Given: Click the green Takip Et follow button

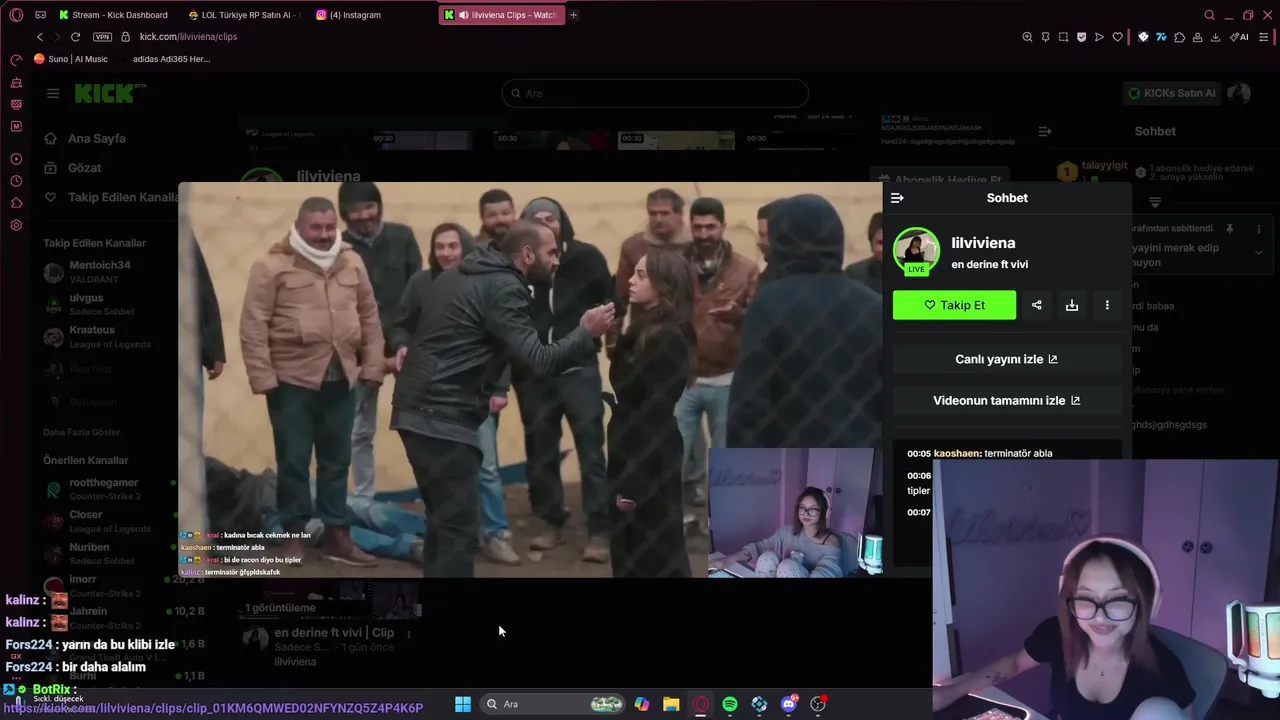Looking at the screenshot, I should point(954,305).
